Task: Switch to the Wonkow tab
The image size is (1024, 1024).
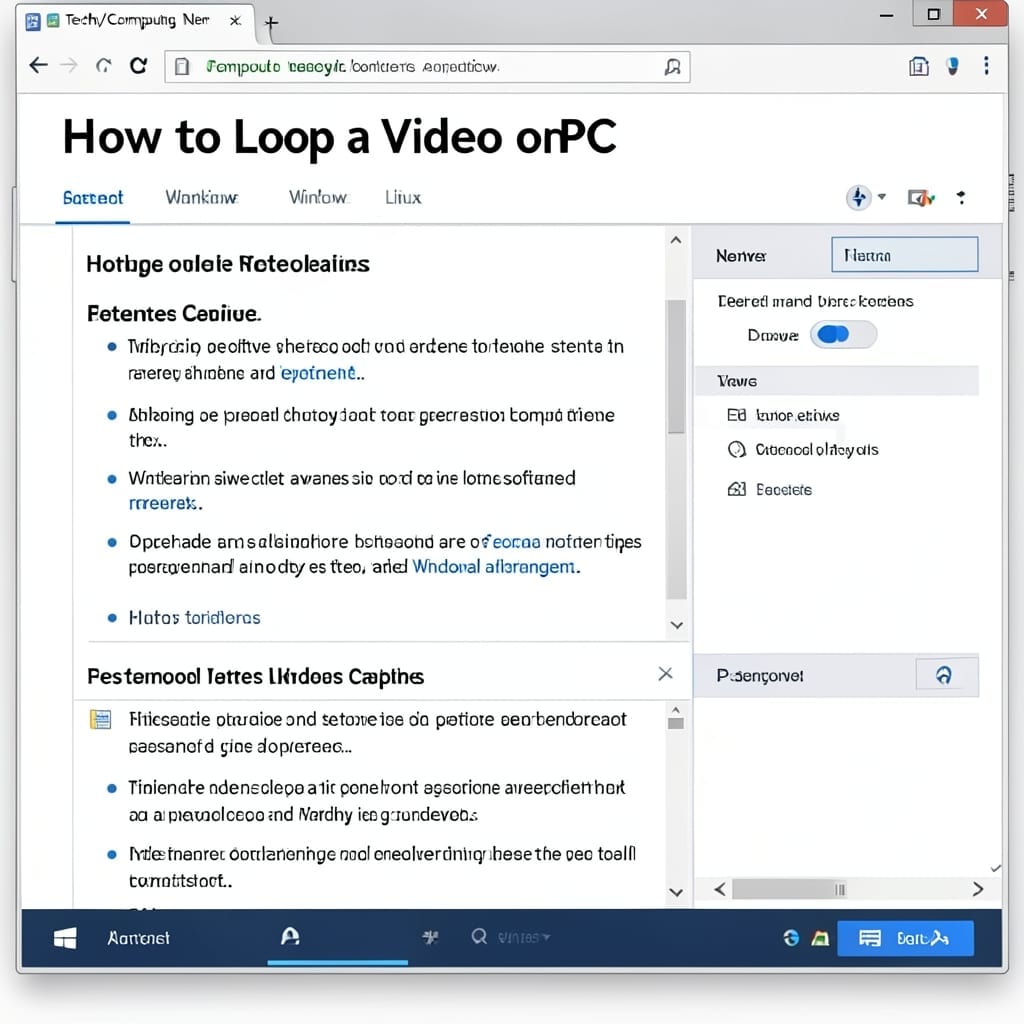Action: [202, 197]
